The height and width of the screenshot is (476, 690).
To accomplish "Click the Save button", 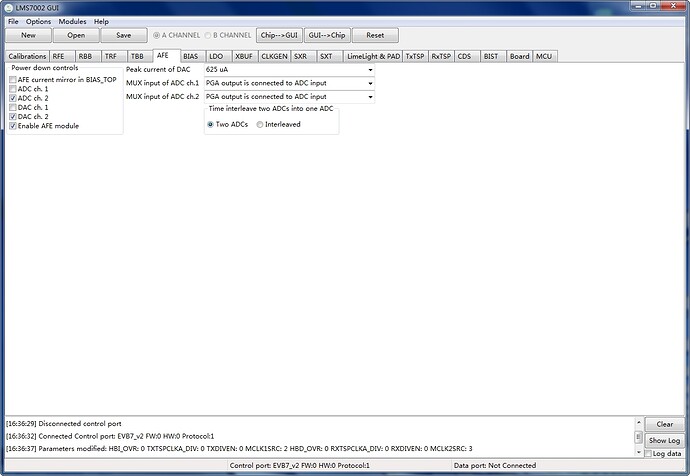I will pyautogui.click(x=124, y=35).
